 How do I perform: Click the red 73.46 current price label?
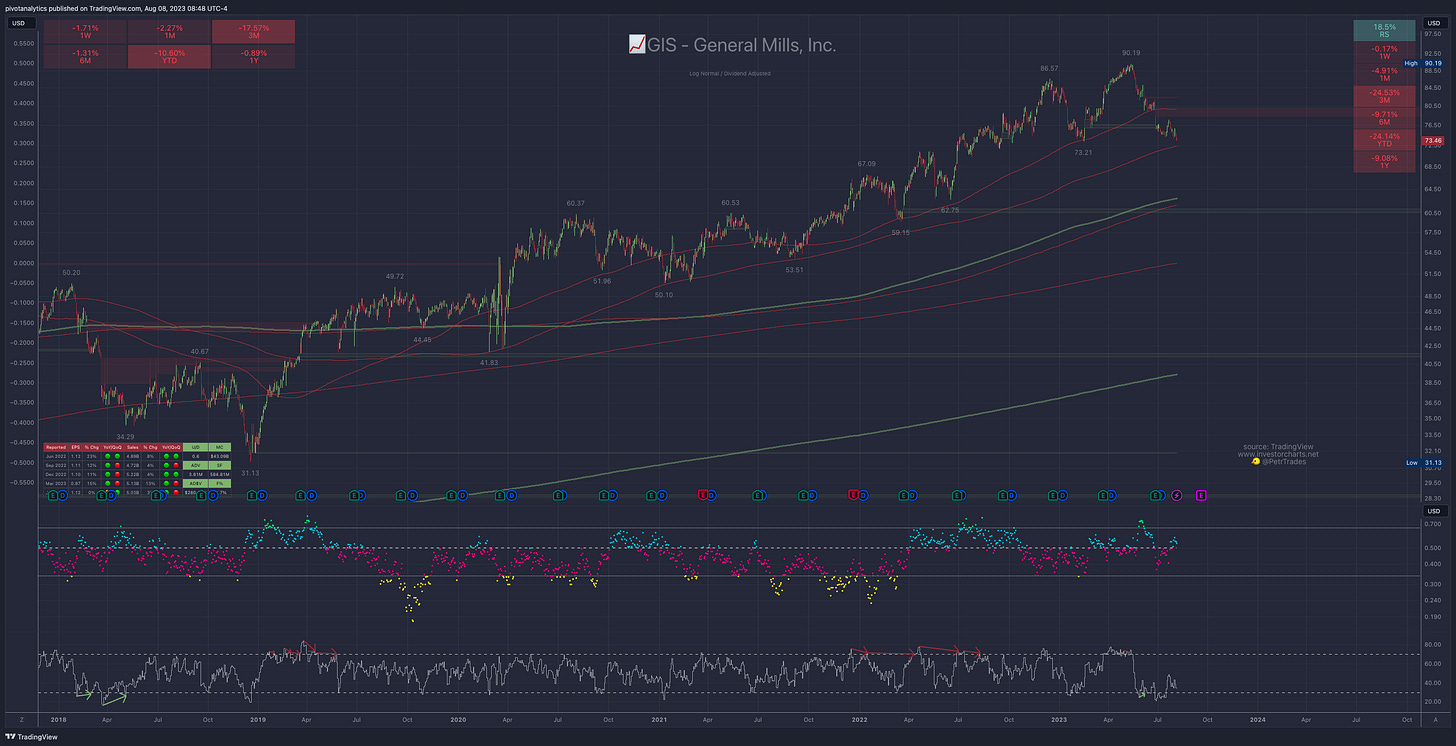pyautogui.click(x=1431, y=142)
